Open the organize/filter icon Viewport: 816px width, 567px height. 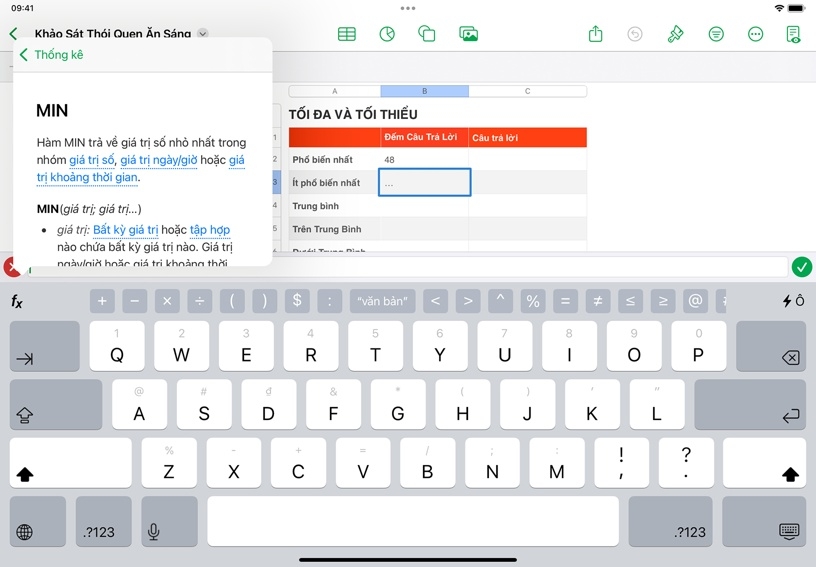pyautogui.click(x=716, y=34)
